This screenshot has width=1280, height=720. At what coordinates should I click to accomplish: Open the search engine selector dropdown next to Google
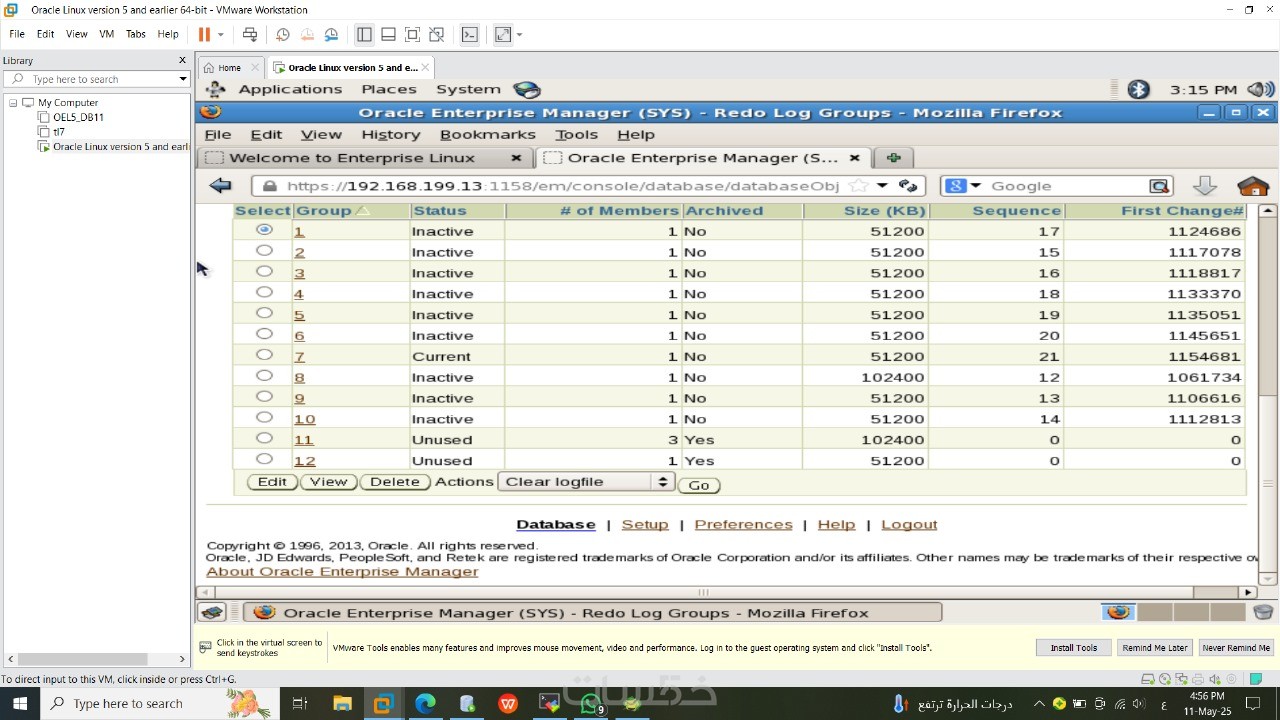tap(975, 186)
